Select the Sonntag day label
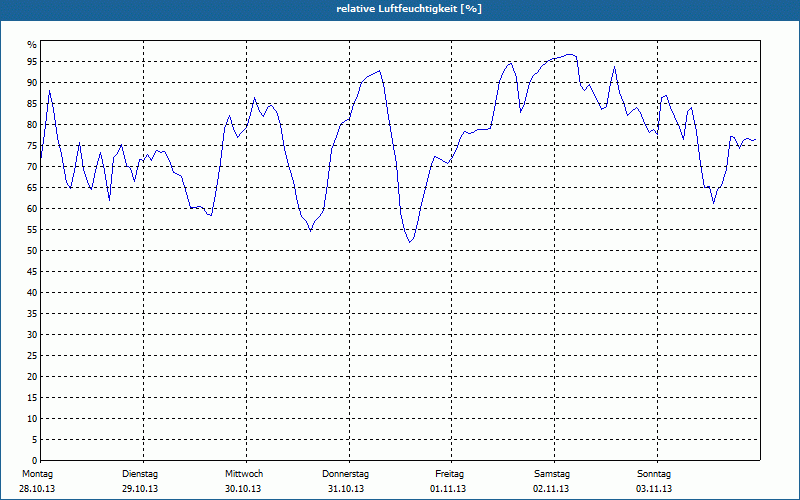This screenshot has width=800, height=500. [x=654, y=474]
